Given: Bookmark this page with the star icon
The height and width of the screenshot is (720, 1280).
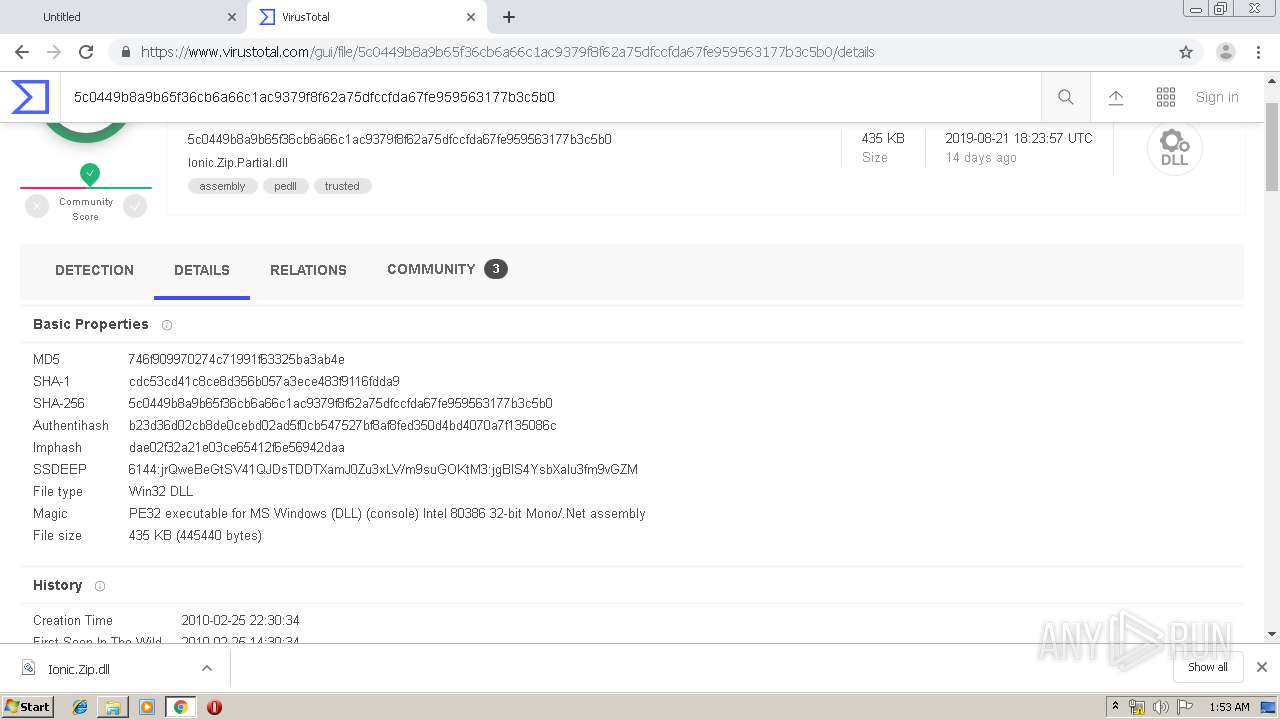Looking at the screenshot, I should (1186, 52).
